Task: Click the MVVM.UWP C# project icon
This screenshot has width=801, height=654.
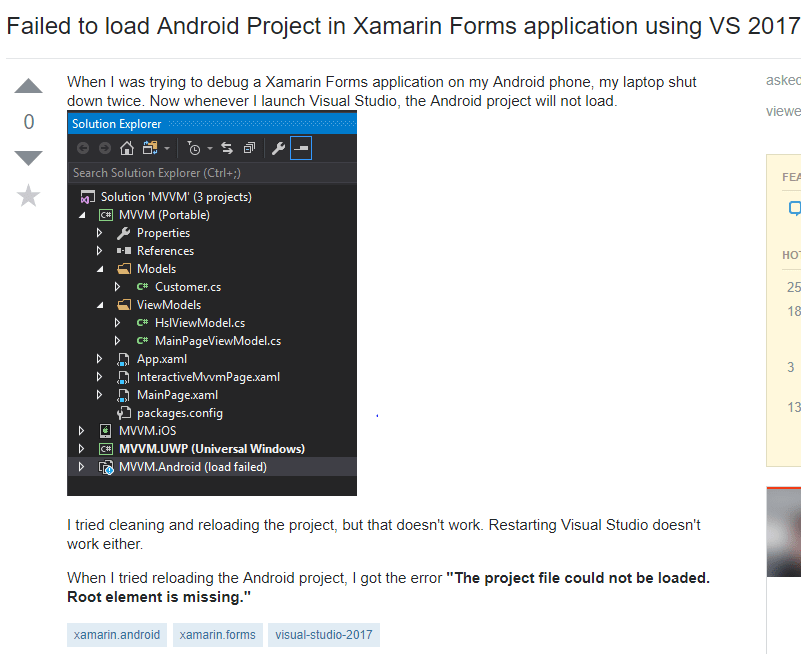Action: 106,449
